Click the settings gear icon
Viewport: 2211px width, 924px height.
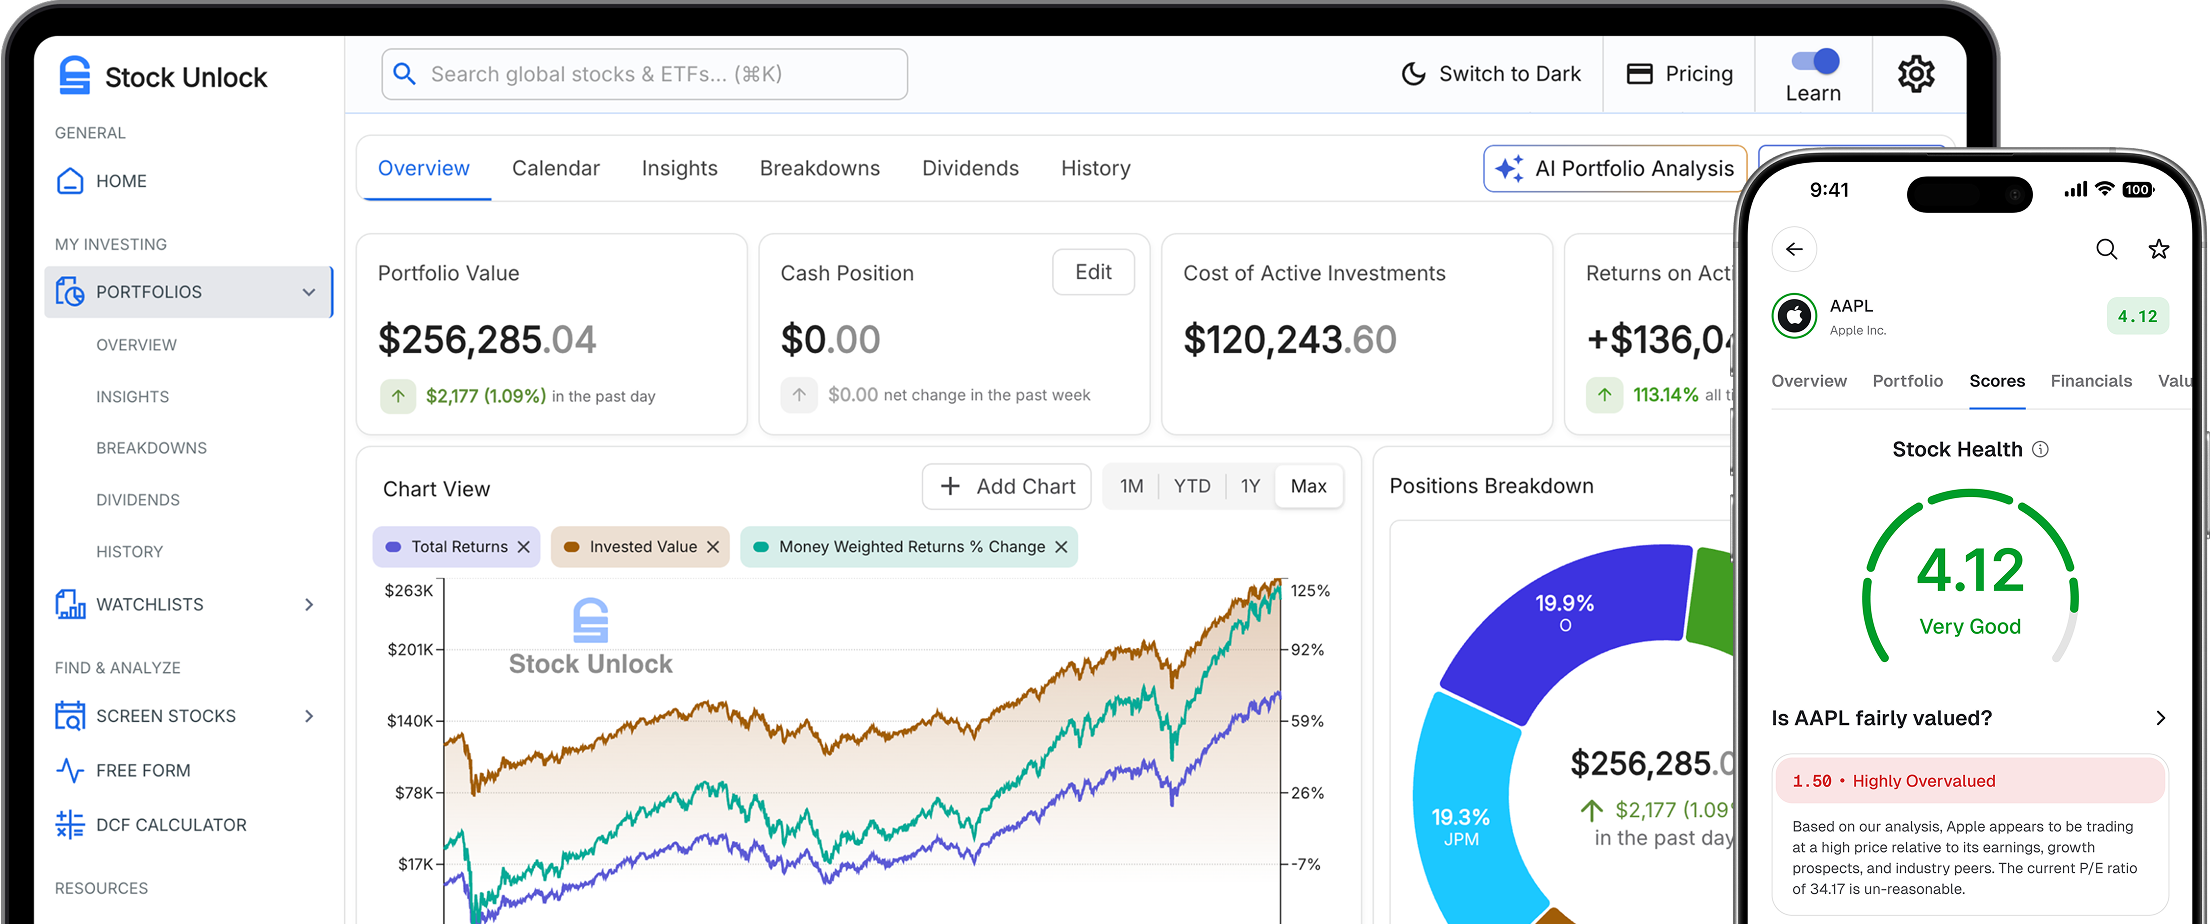(1917, 73)
